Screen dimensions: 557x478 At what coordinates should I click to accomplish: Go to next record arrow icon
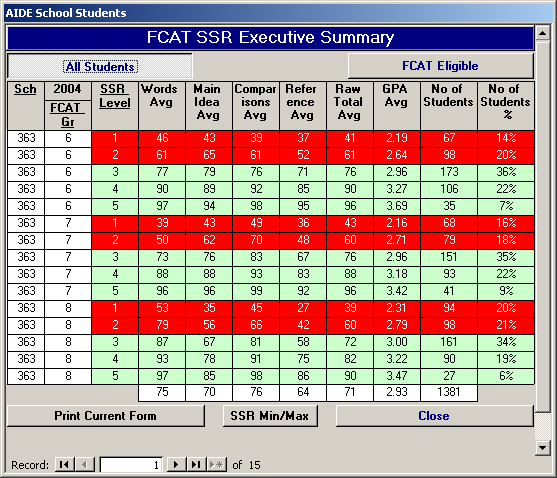coord(176,465)
